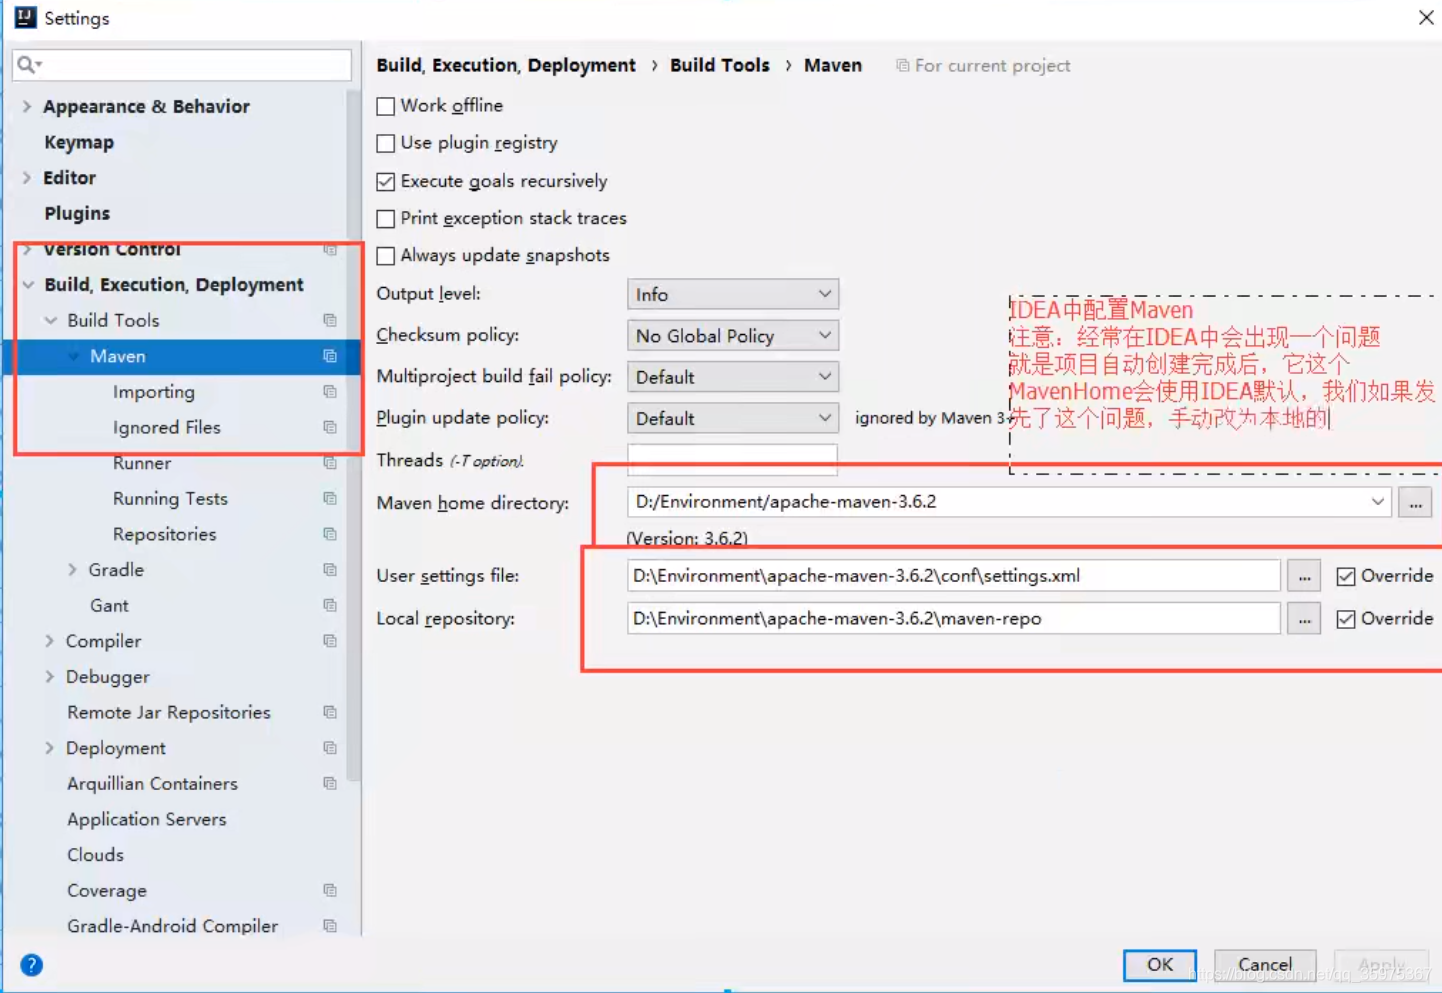Expand Deployment node arrow

tap(50, 748)
